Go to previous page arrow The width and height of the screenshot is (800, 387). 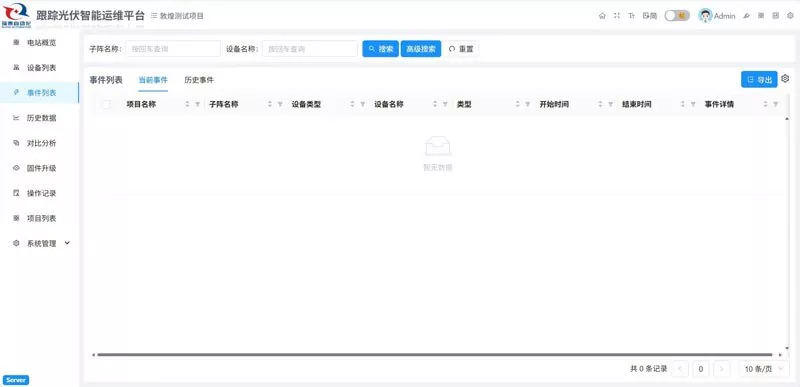[680, 369]
